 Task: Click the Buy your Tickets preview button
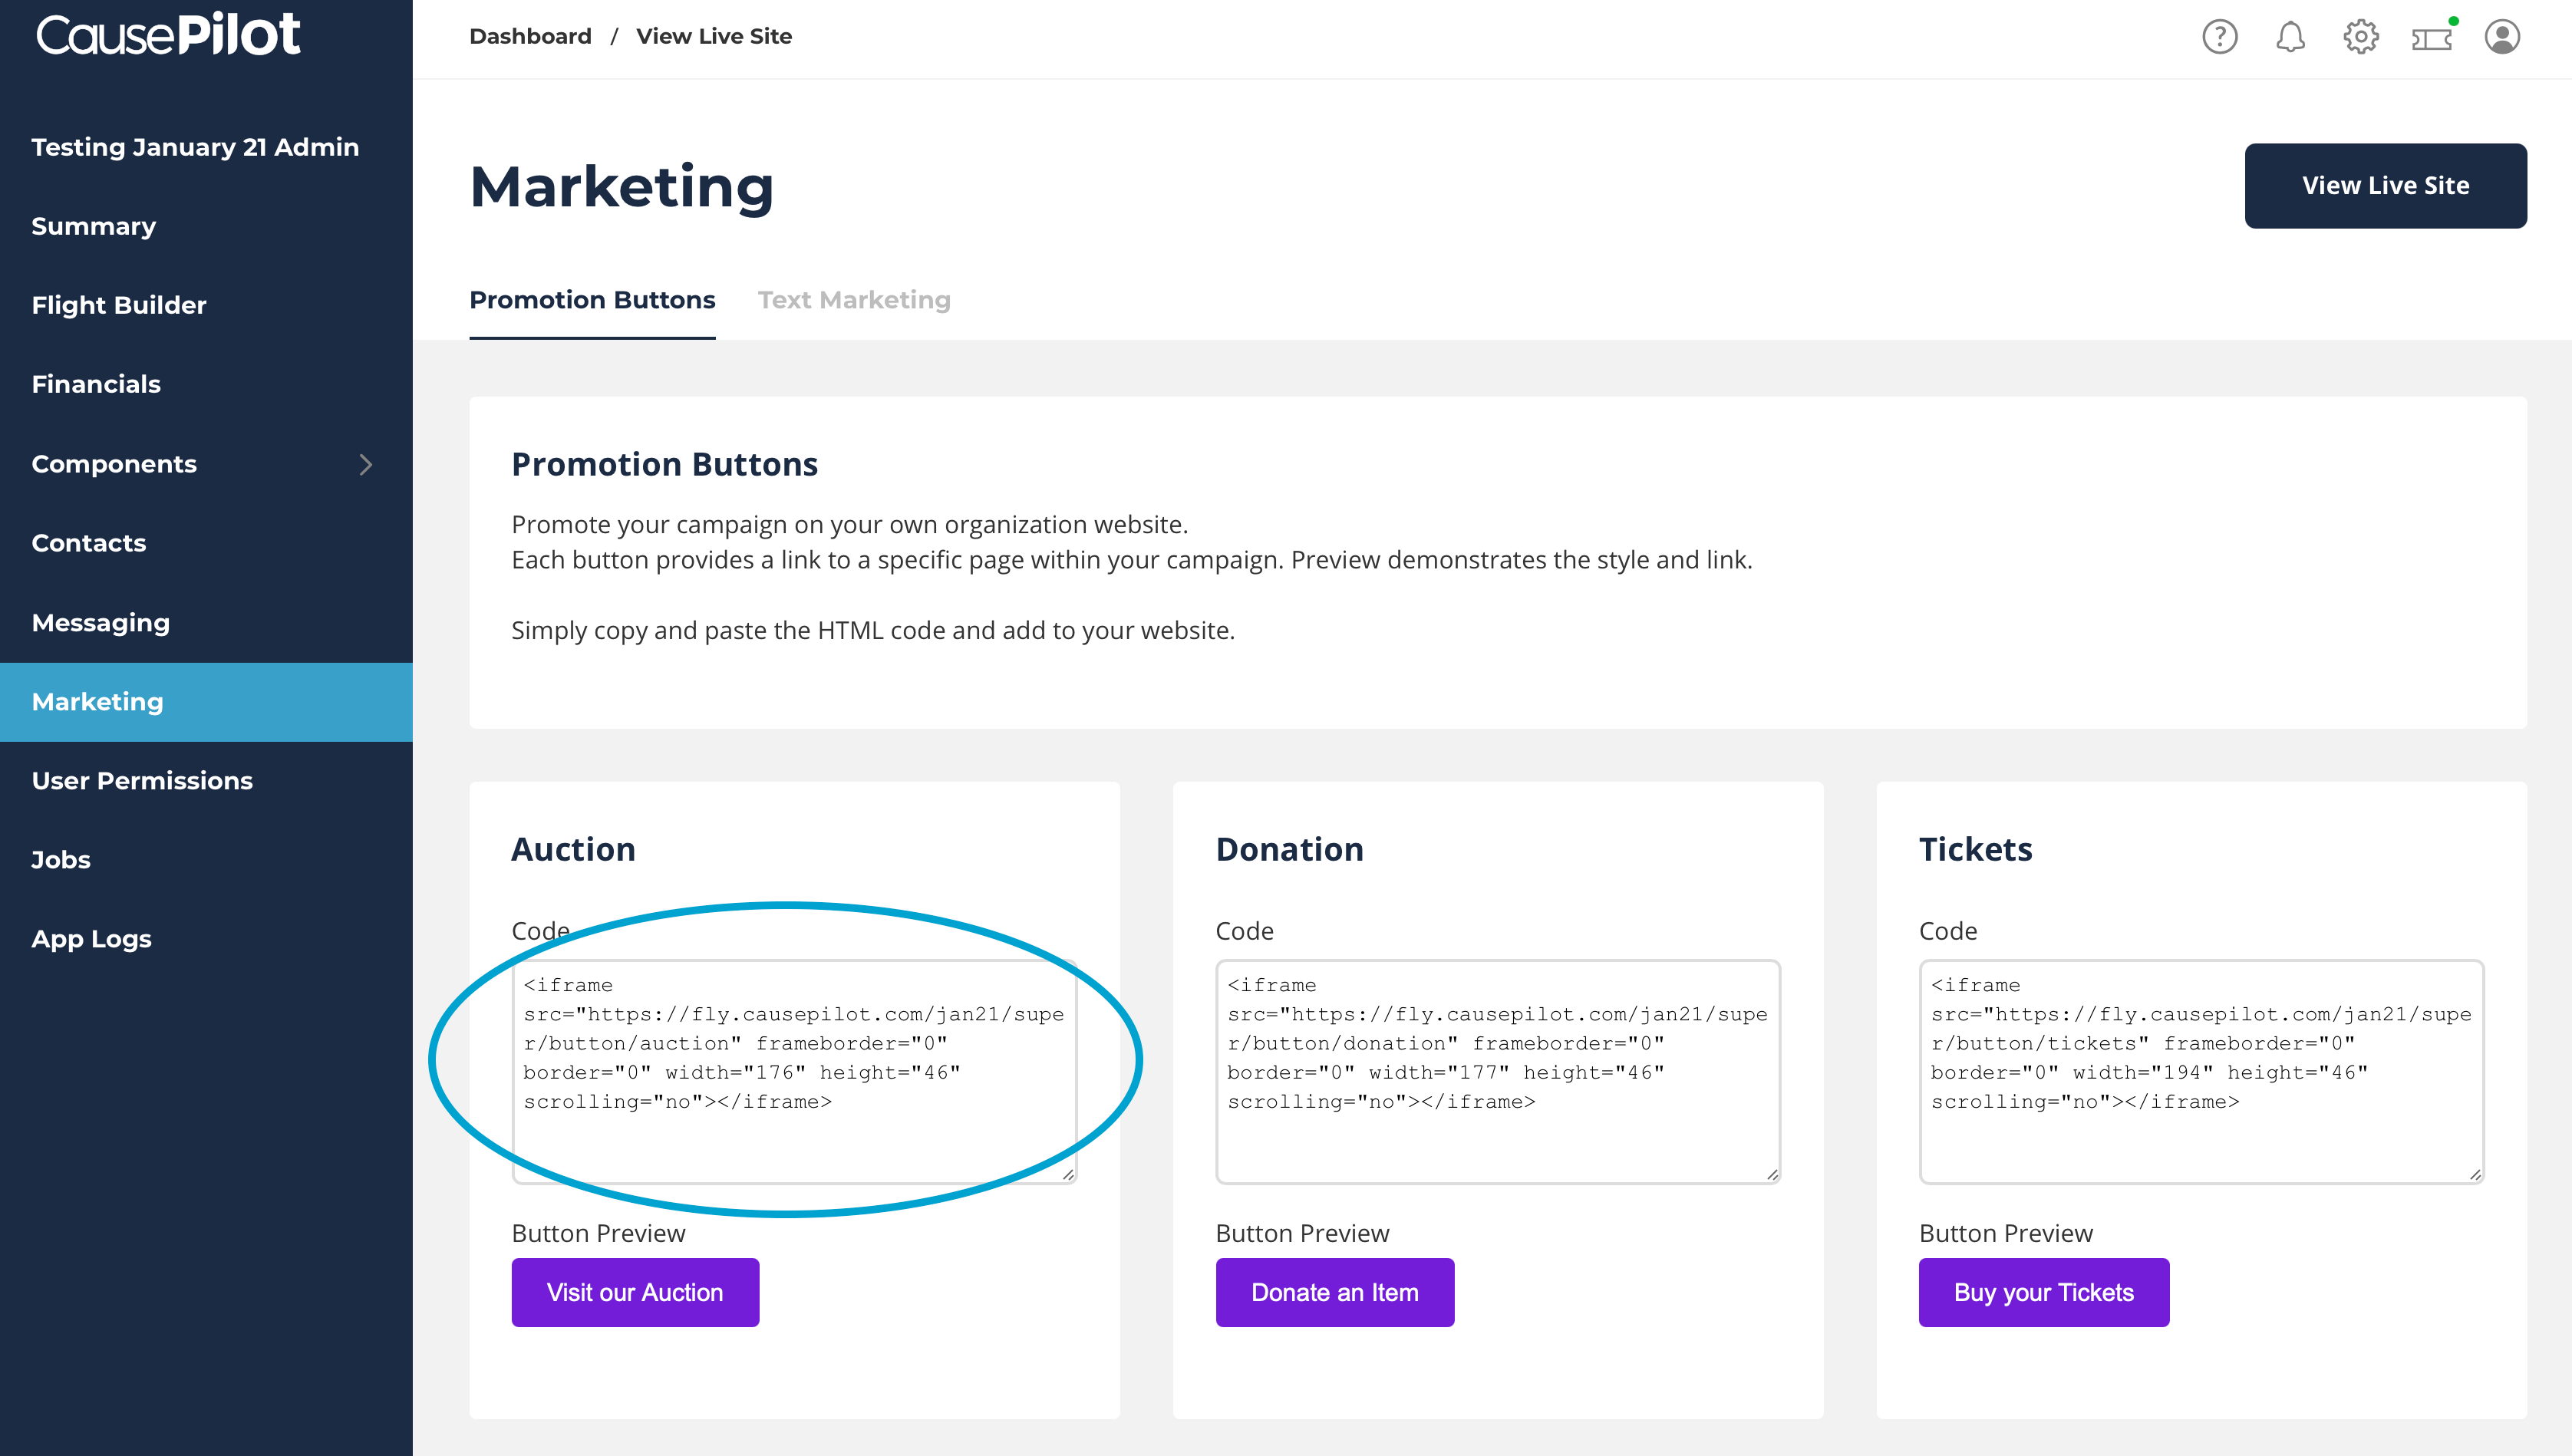point(2043,1292)
